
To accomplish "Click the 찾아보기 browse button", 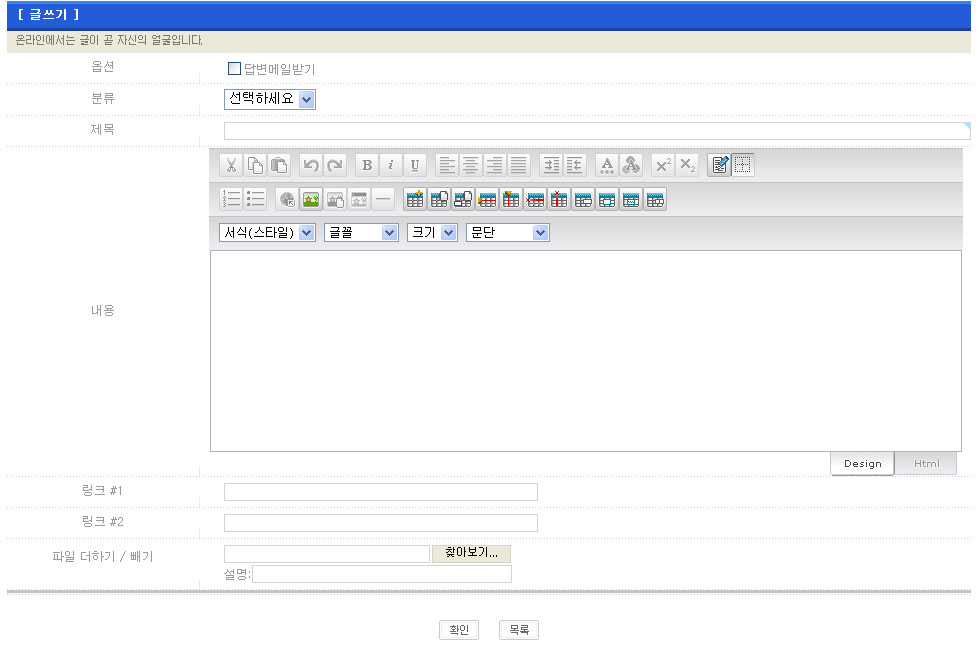I will click(x=471, y=553).
